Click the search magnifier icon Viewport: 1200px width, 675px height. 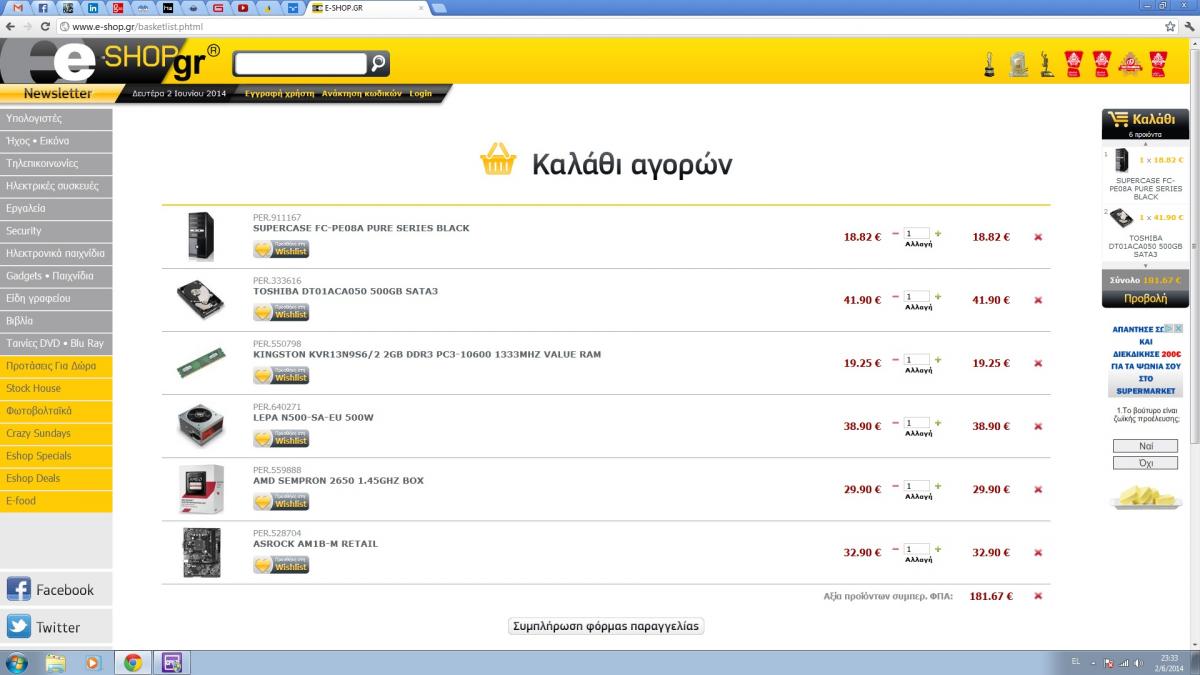pos(378,64)
